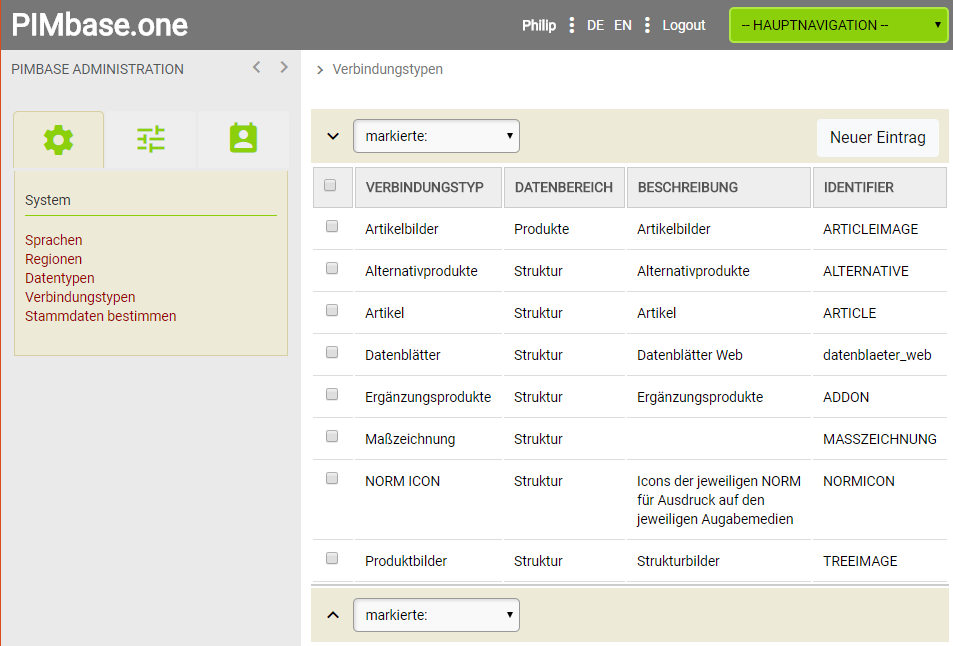Viewport: 953px width, 646px height.
Task: Switch language to DE
Action: (595, 25)
